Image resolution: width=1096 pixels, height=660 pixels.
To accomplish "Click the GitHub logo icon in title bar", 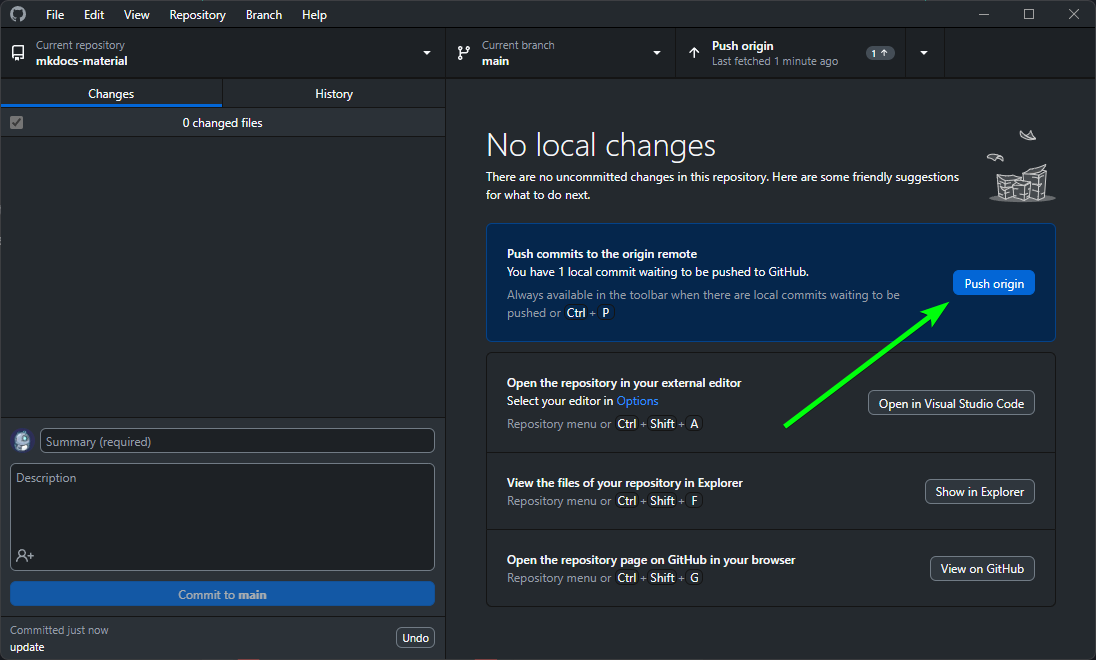I will [19, 15].
